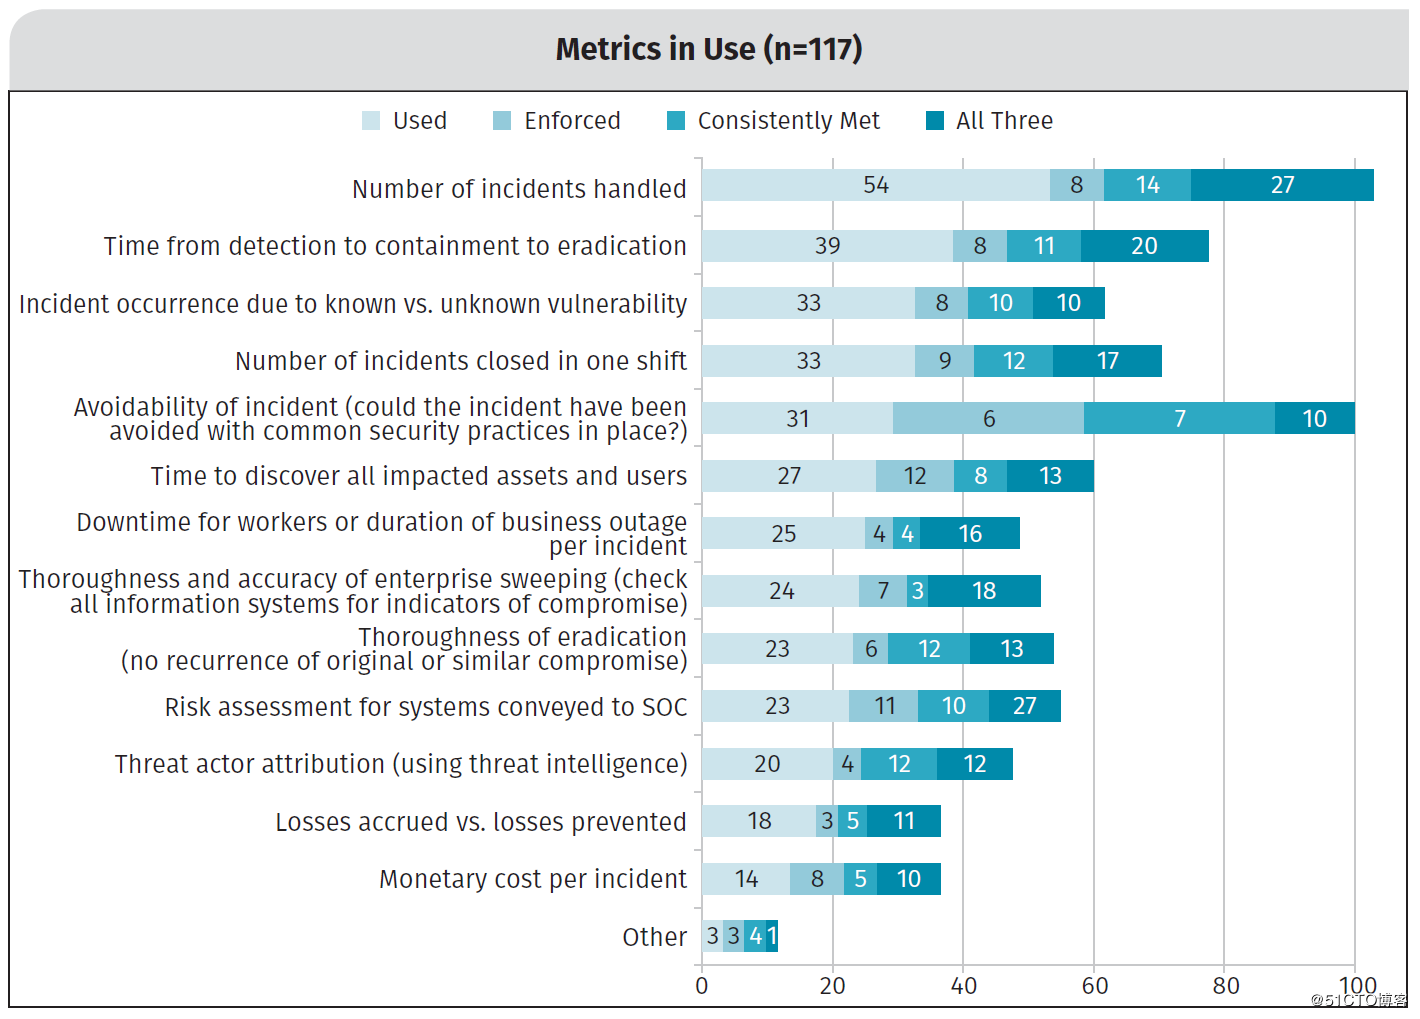Click the Consistently Met legend swatch
1420x1019 pixels.
tap(676, 121)
